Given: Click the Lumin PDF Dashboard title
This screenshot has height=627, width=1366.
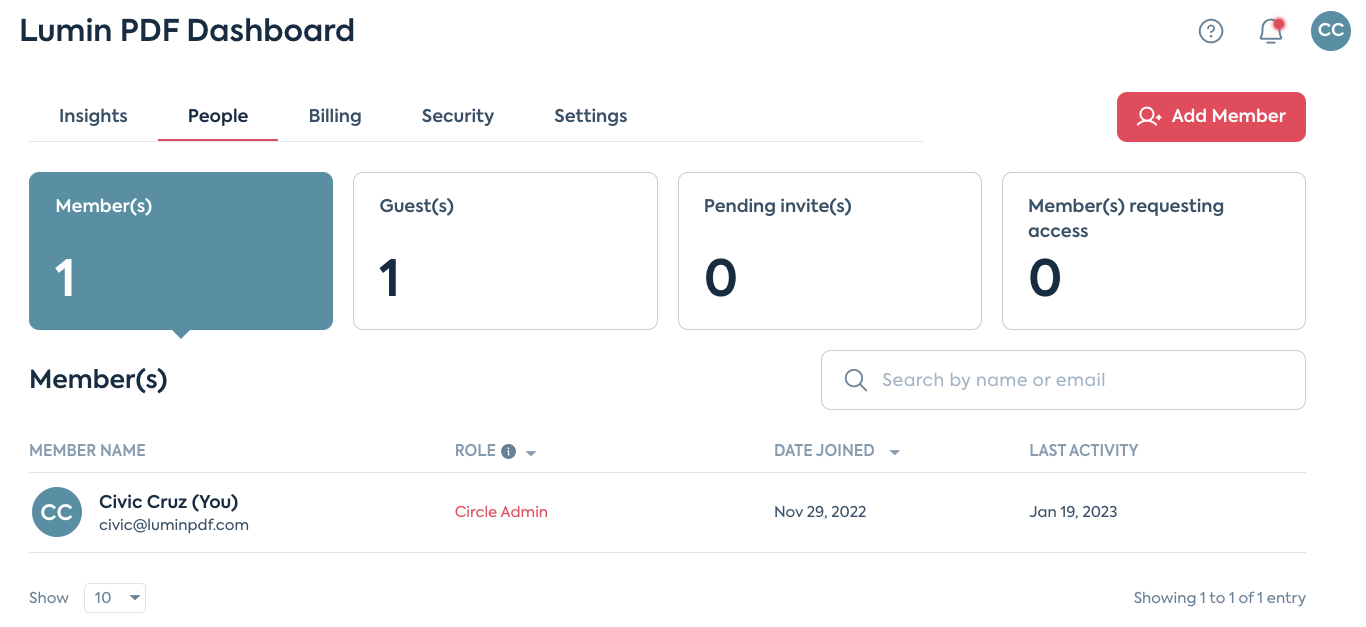Looking at the screenshot, I should [187, 31].
